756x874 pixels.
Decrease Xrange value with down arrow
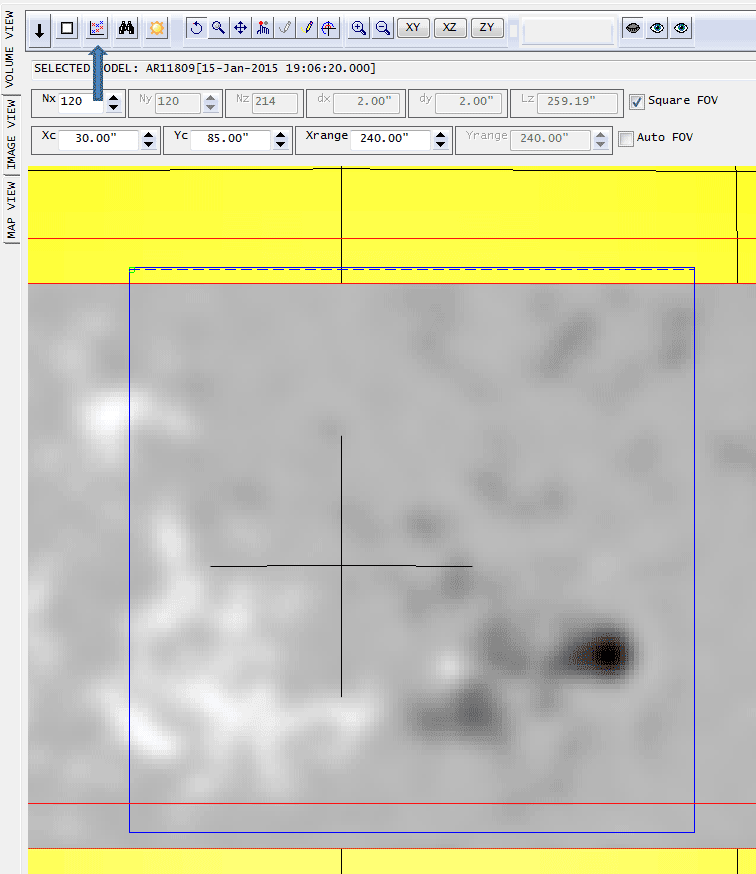coord(440,144)
